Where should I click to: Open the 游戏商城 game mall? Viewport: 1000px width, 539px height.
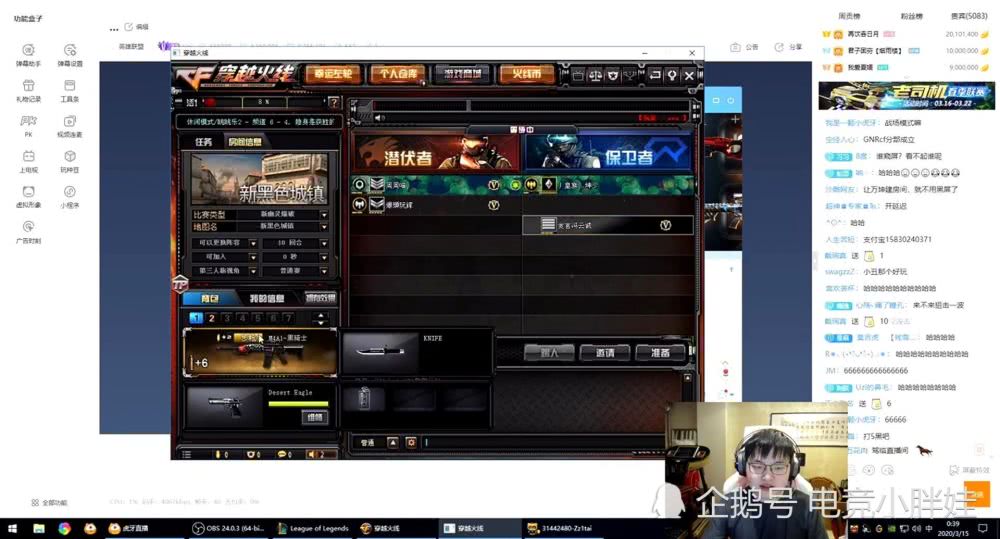(x=462, y=75)
